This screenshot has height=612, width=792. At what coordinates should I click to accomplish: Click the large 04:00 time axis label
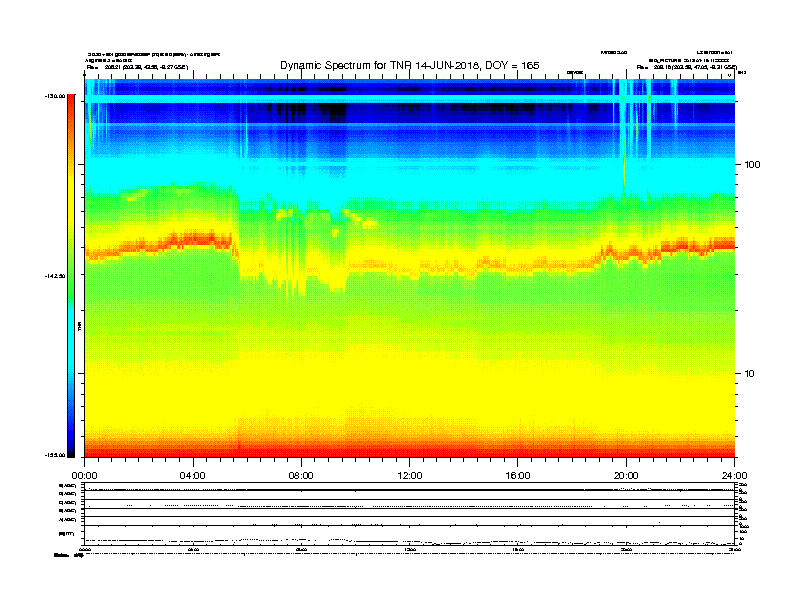click(x=192, y=476)
